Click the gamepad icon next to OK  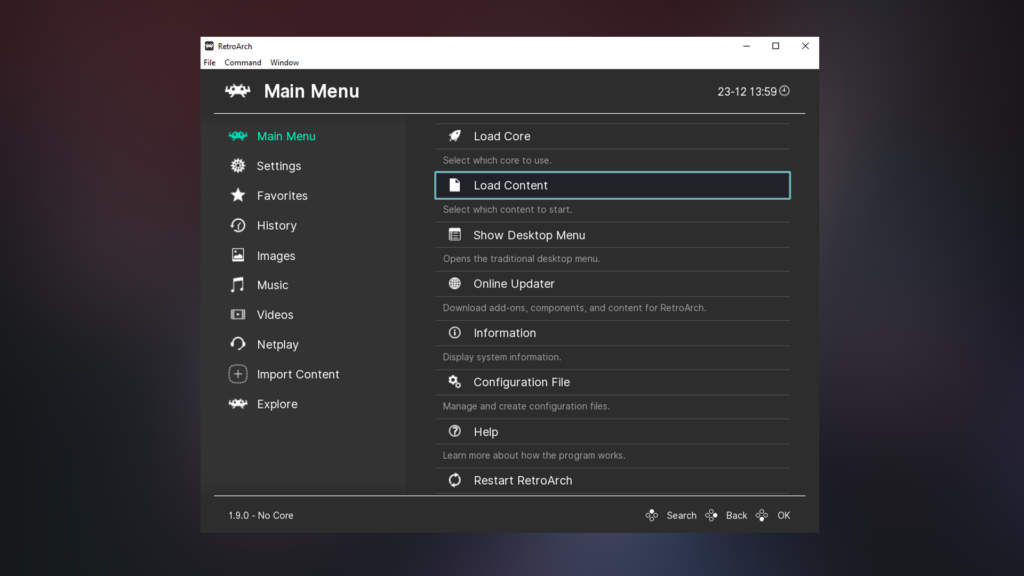point(762,515)
